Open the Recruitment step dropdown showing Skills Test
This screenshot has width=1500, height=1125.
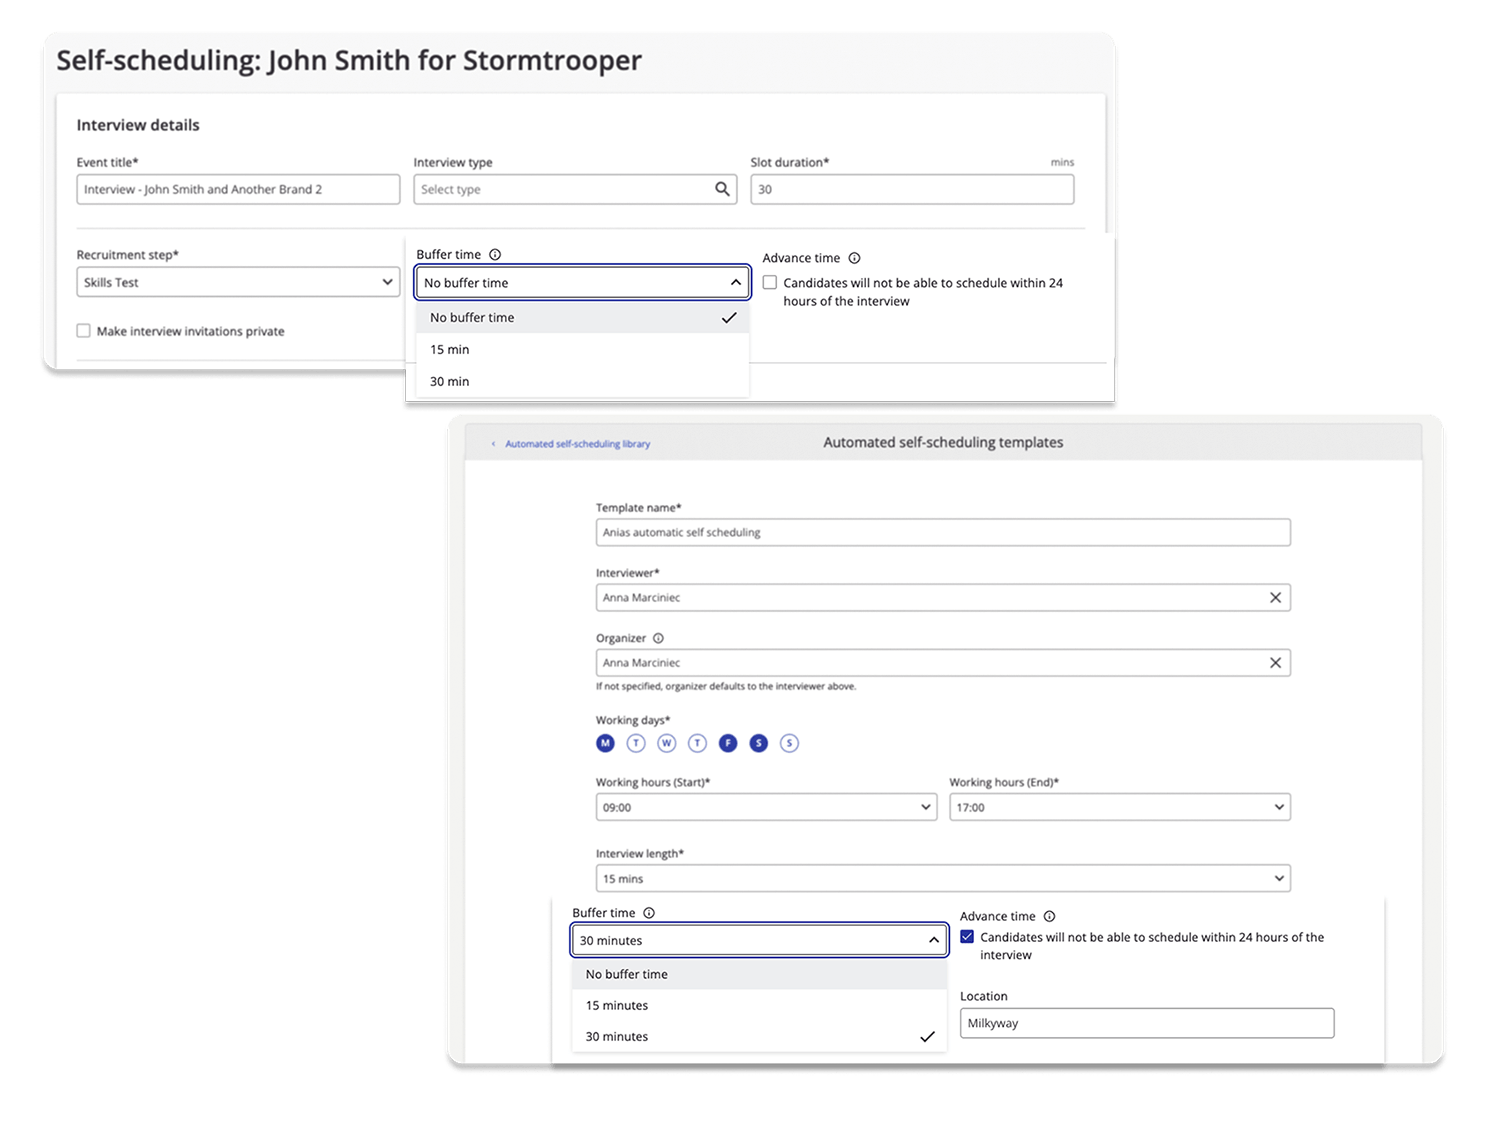click(238, 282)
